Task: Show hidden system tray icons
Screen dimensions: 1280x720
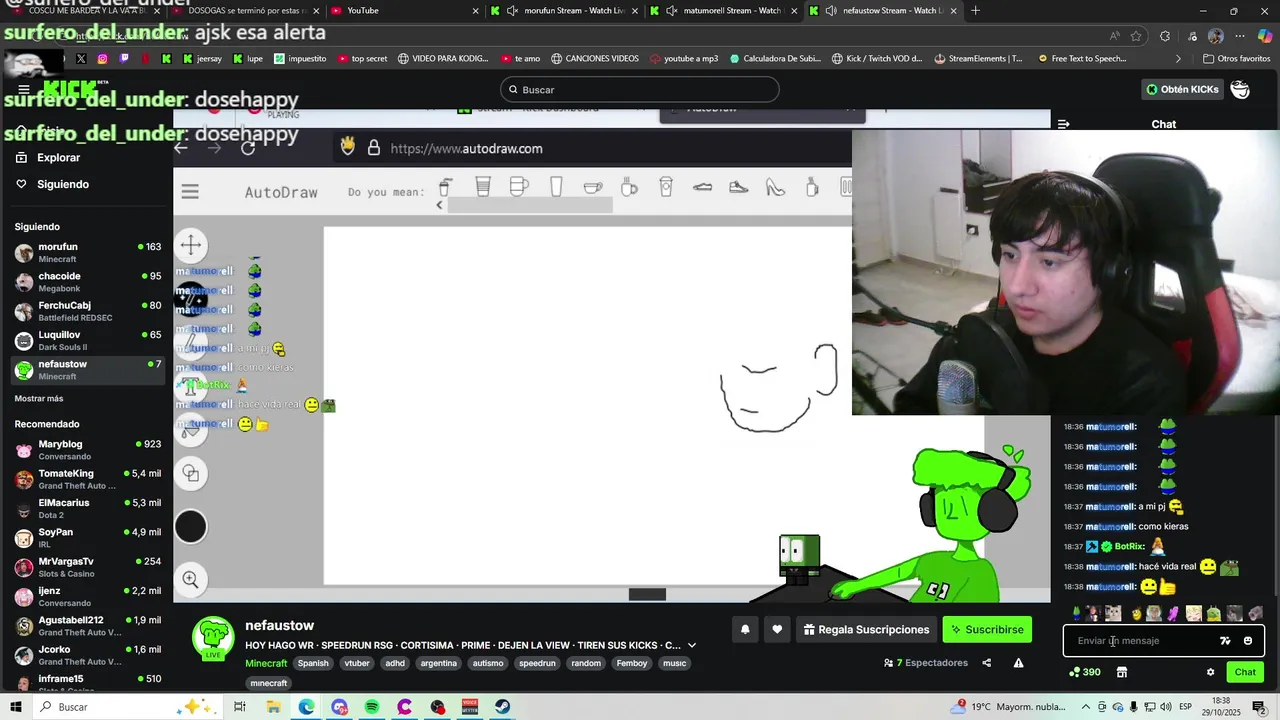Action: coord(1084,707)
